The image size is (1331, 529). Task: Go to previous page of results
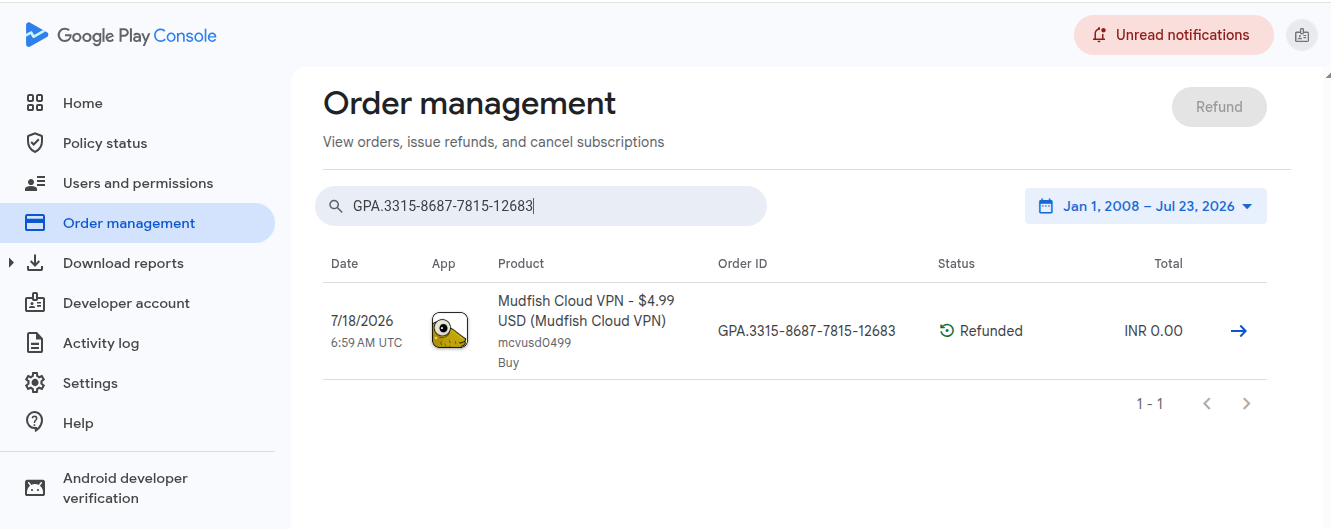[x=1207, y=404]
